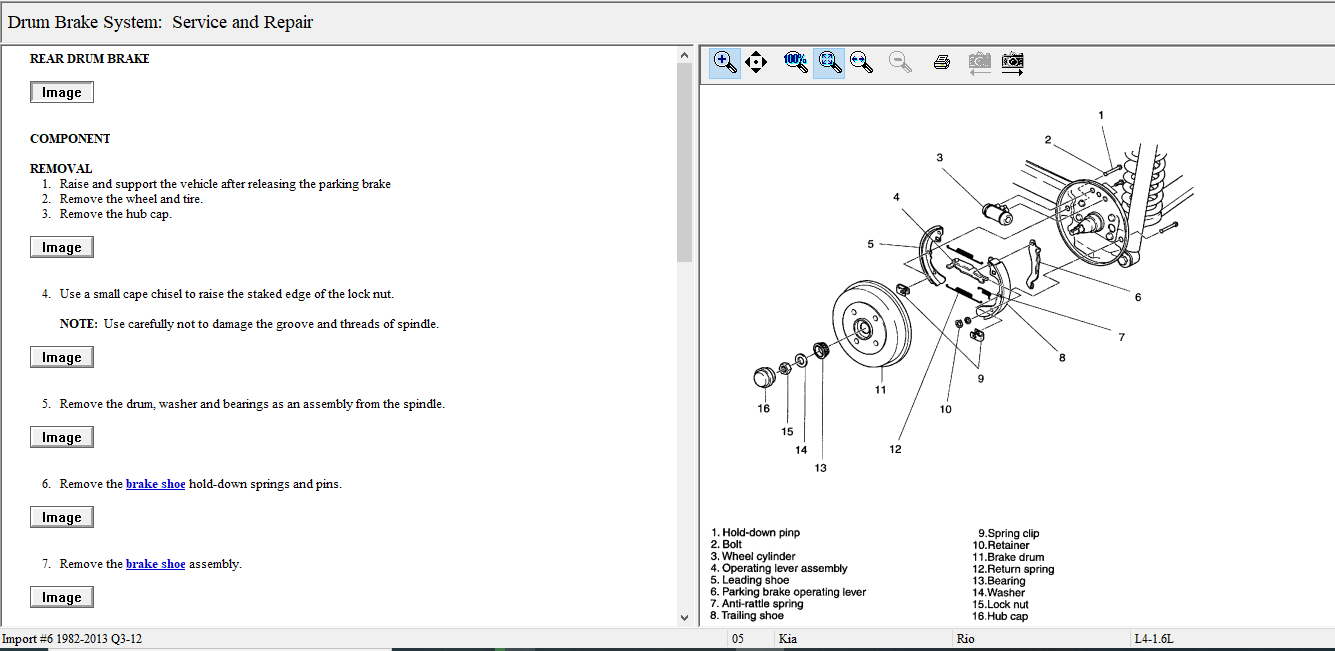
Task: Click the text pane scrollbar down arrow
Action: (684, 618)
